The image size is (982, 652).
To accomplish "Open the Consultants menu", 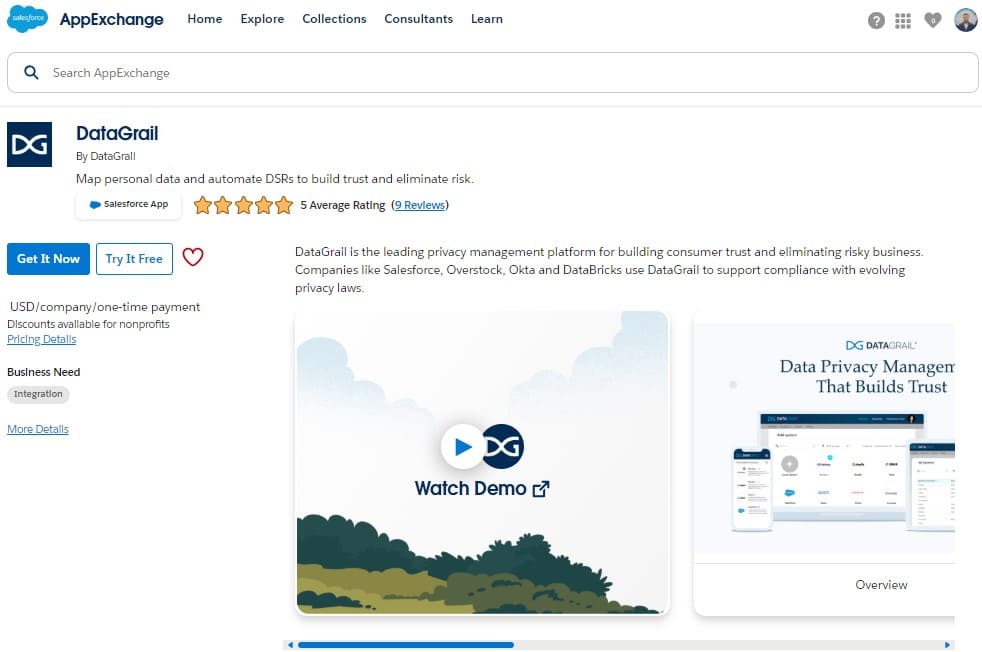I will (x=418, y=19).
